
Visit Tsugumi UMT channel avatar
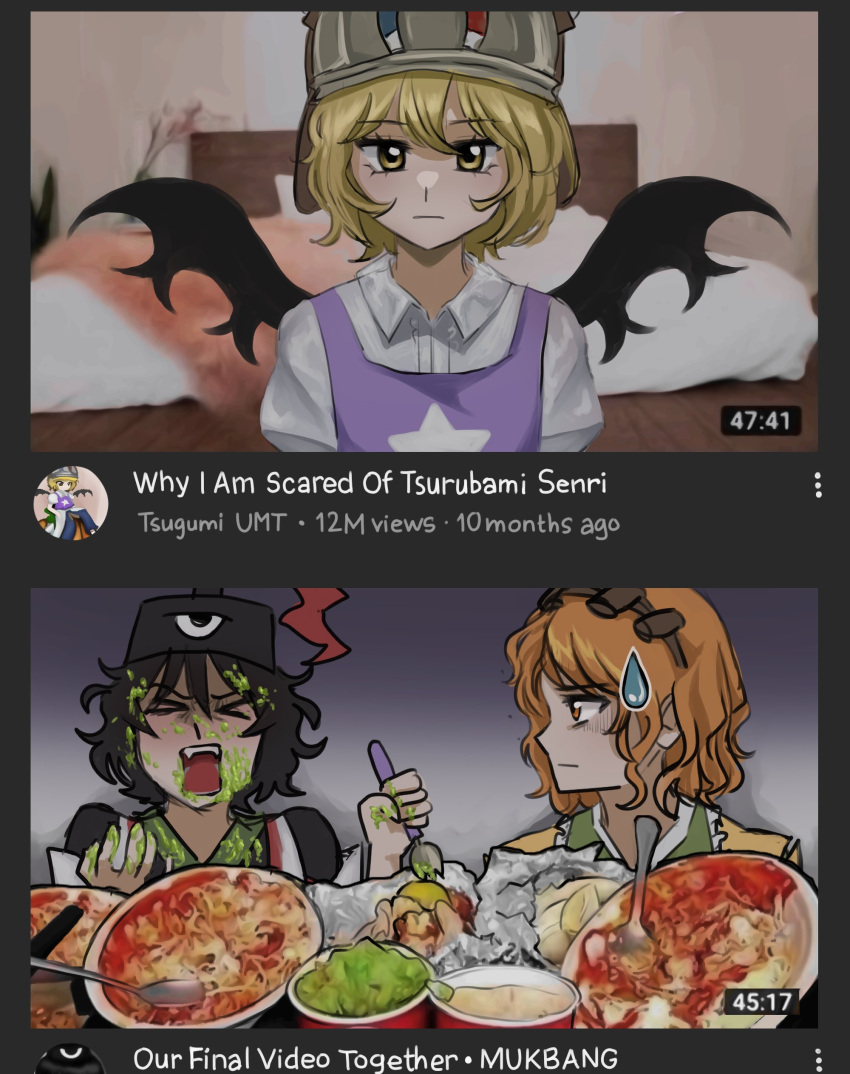click(x=71, y=503)
